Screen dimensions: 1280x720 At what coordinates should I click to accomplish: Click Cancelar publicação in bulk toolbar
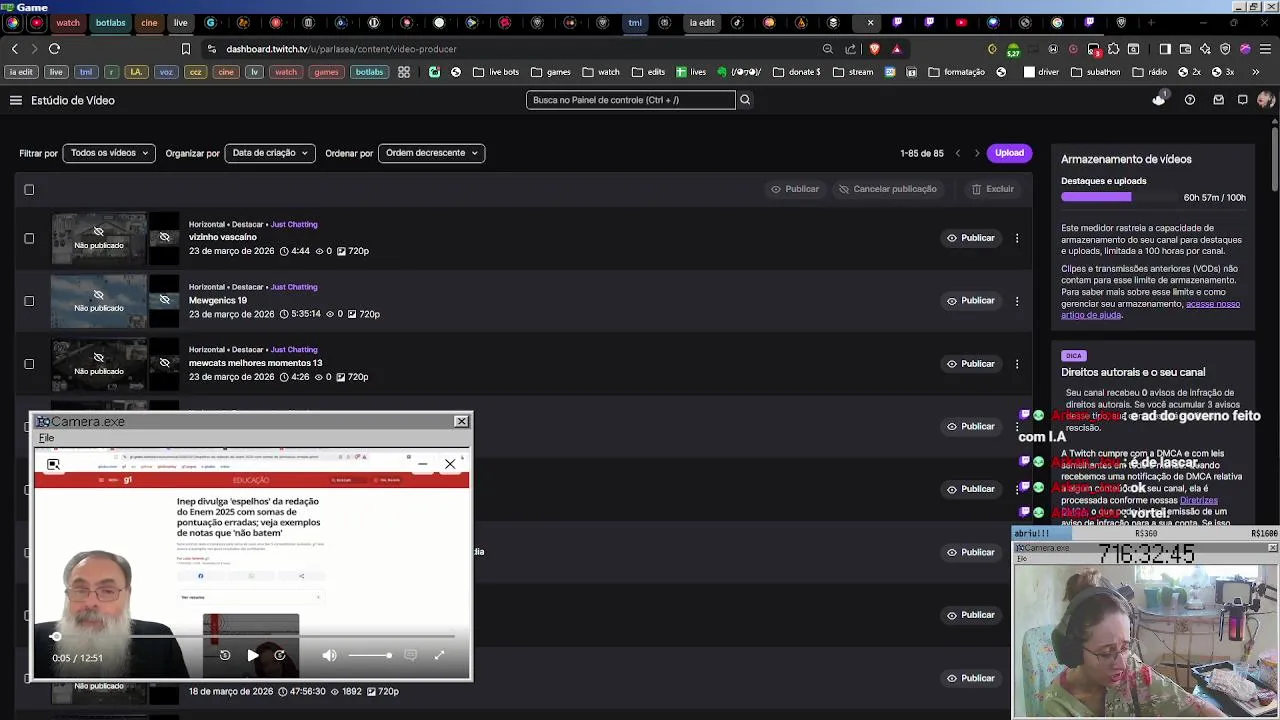[x=887, y=189]
